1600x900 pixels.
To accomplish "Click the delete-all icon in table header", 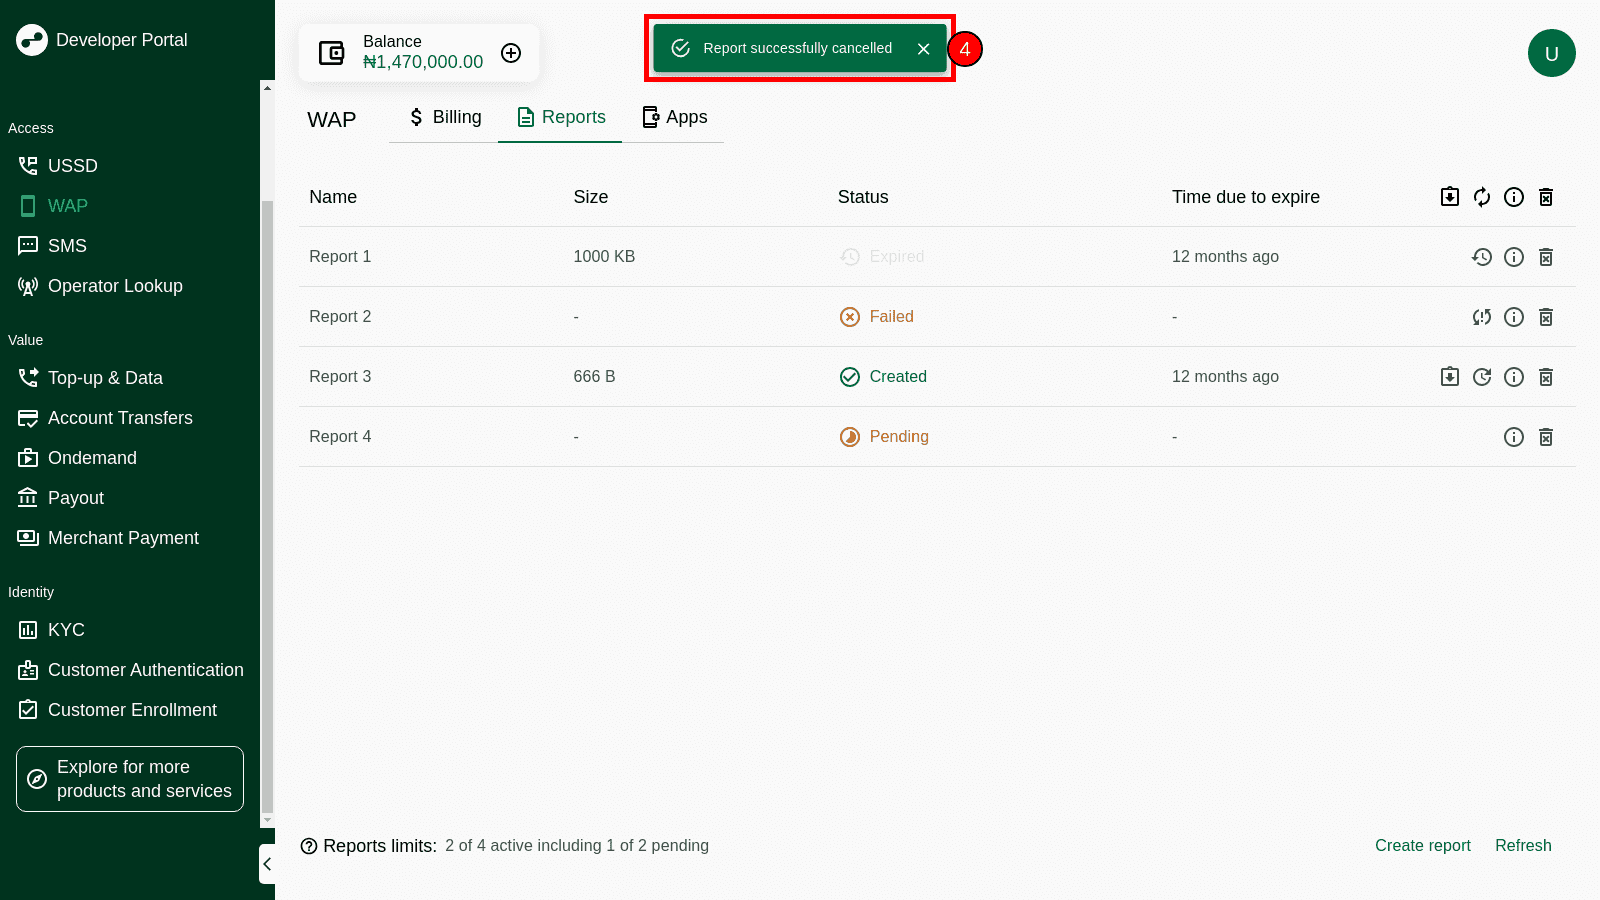I will [1545, 197].
